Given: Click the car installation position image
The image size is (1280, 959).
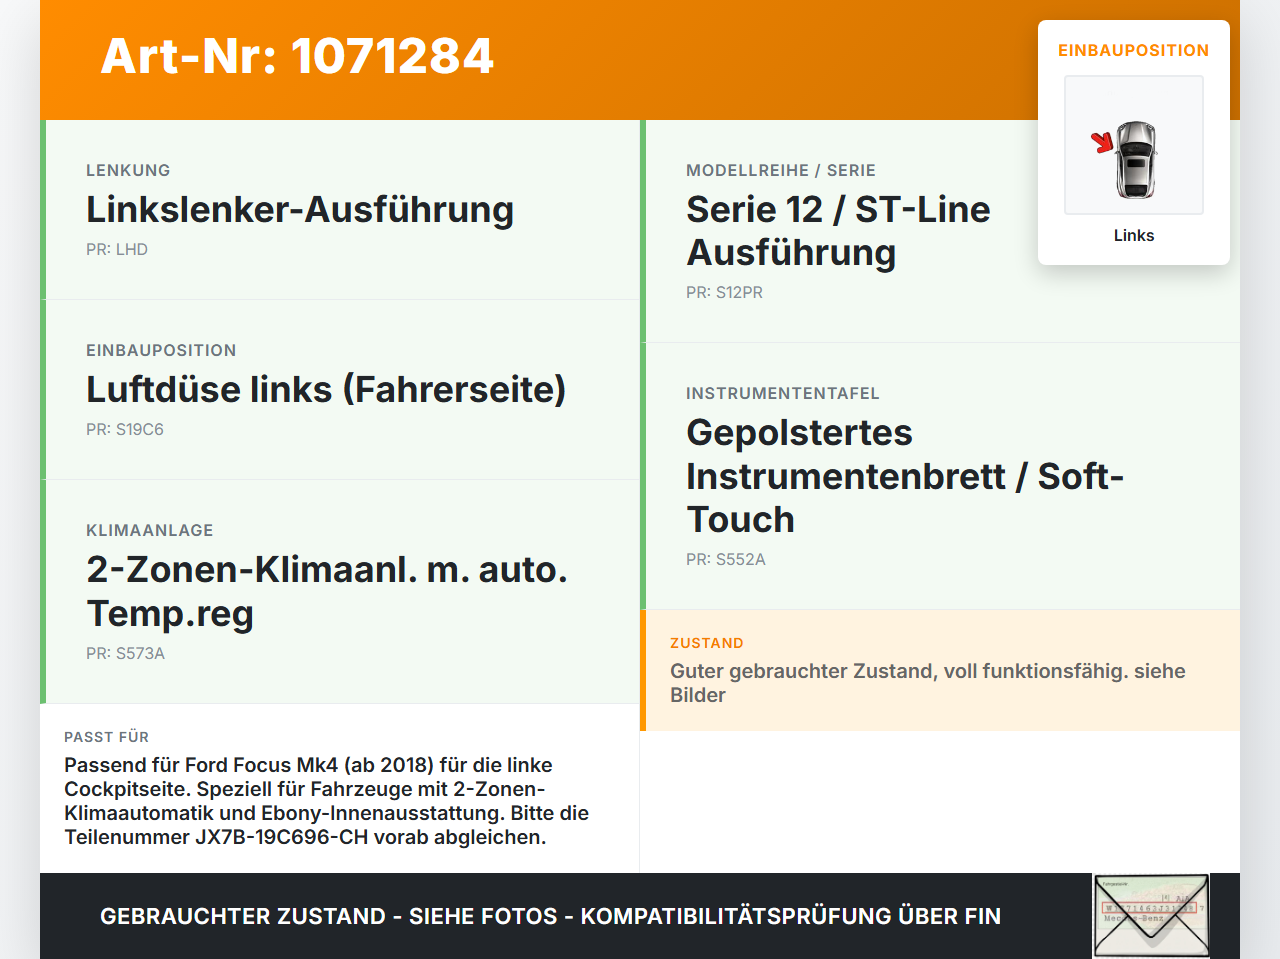Looking at the screenshot, I should [1134, 145].
